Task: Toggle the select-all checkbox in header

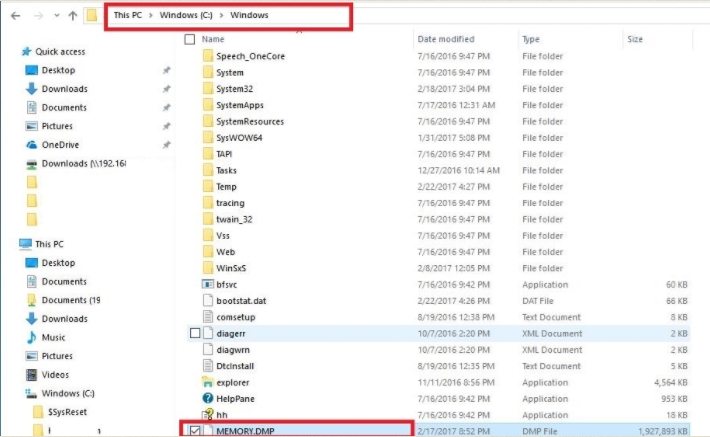Action: click(189, 39)
